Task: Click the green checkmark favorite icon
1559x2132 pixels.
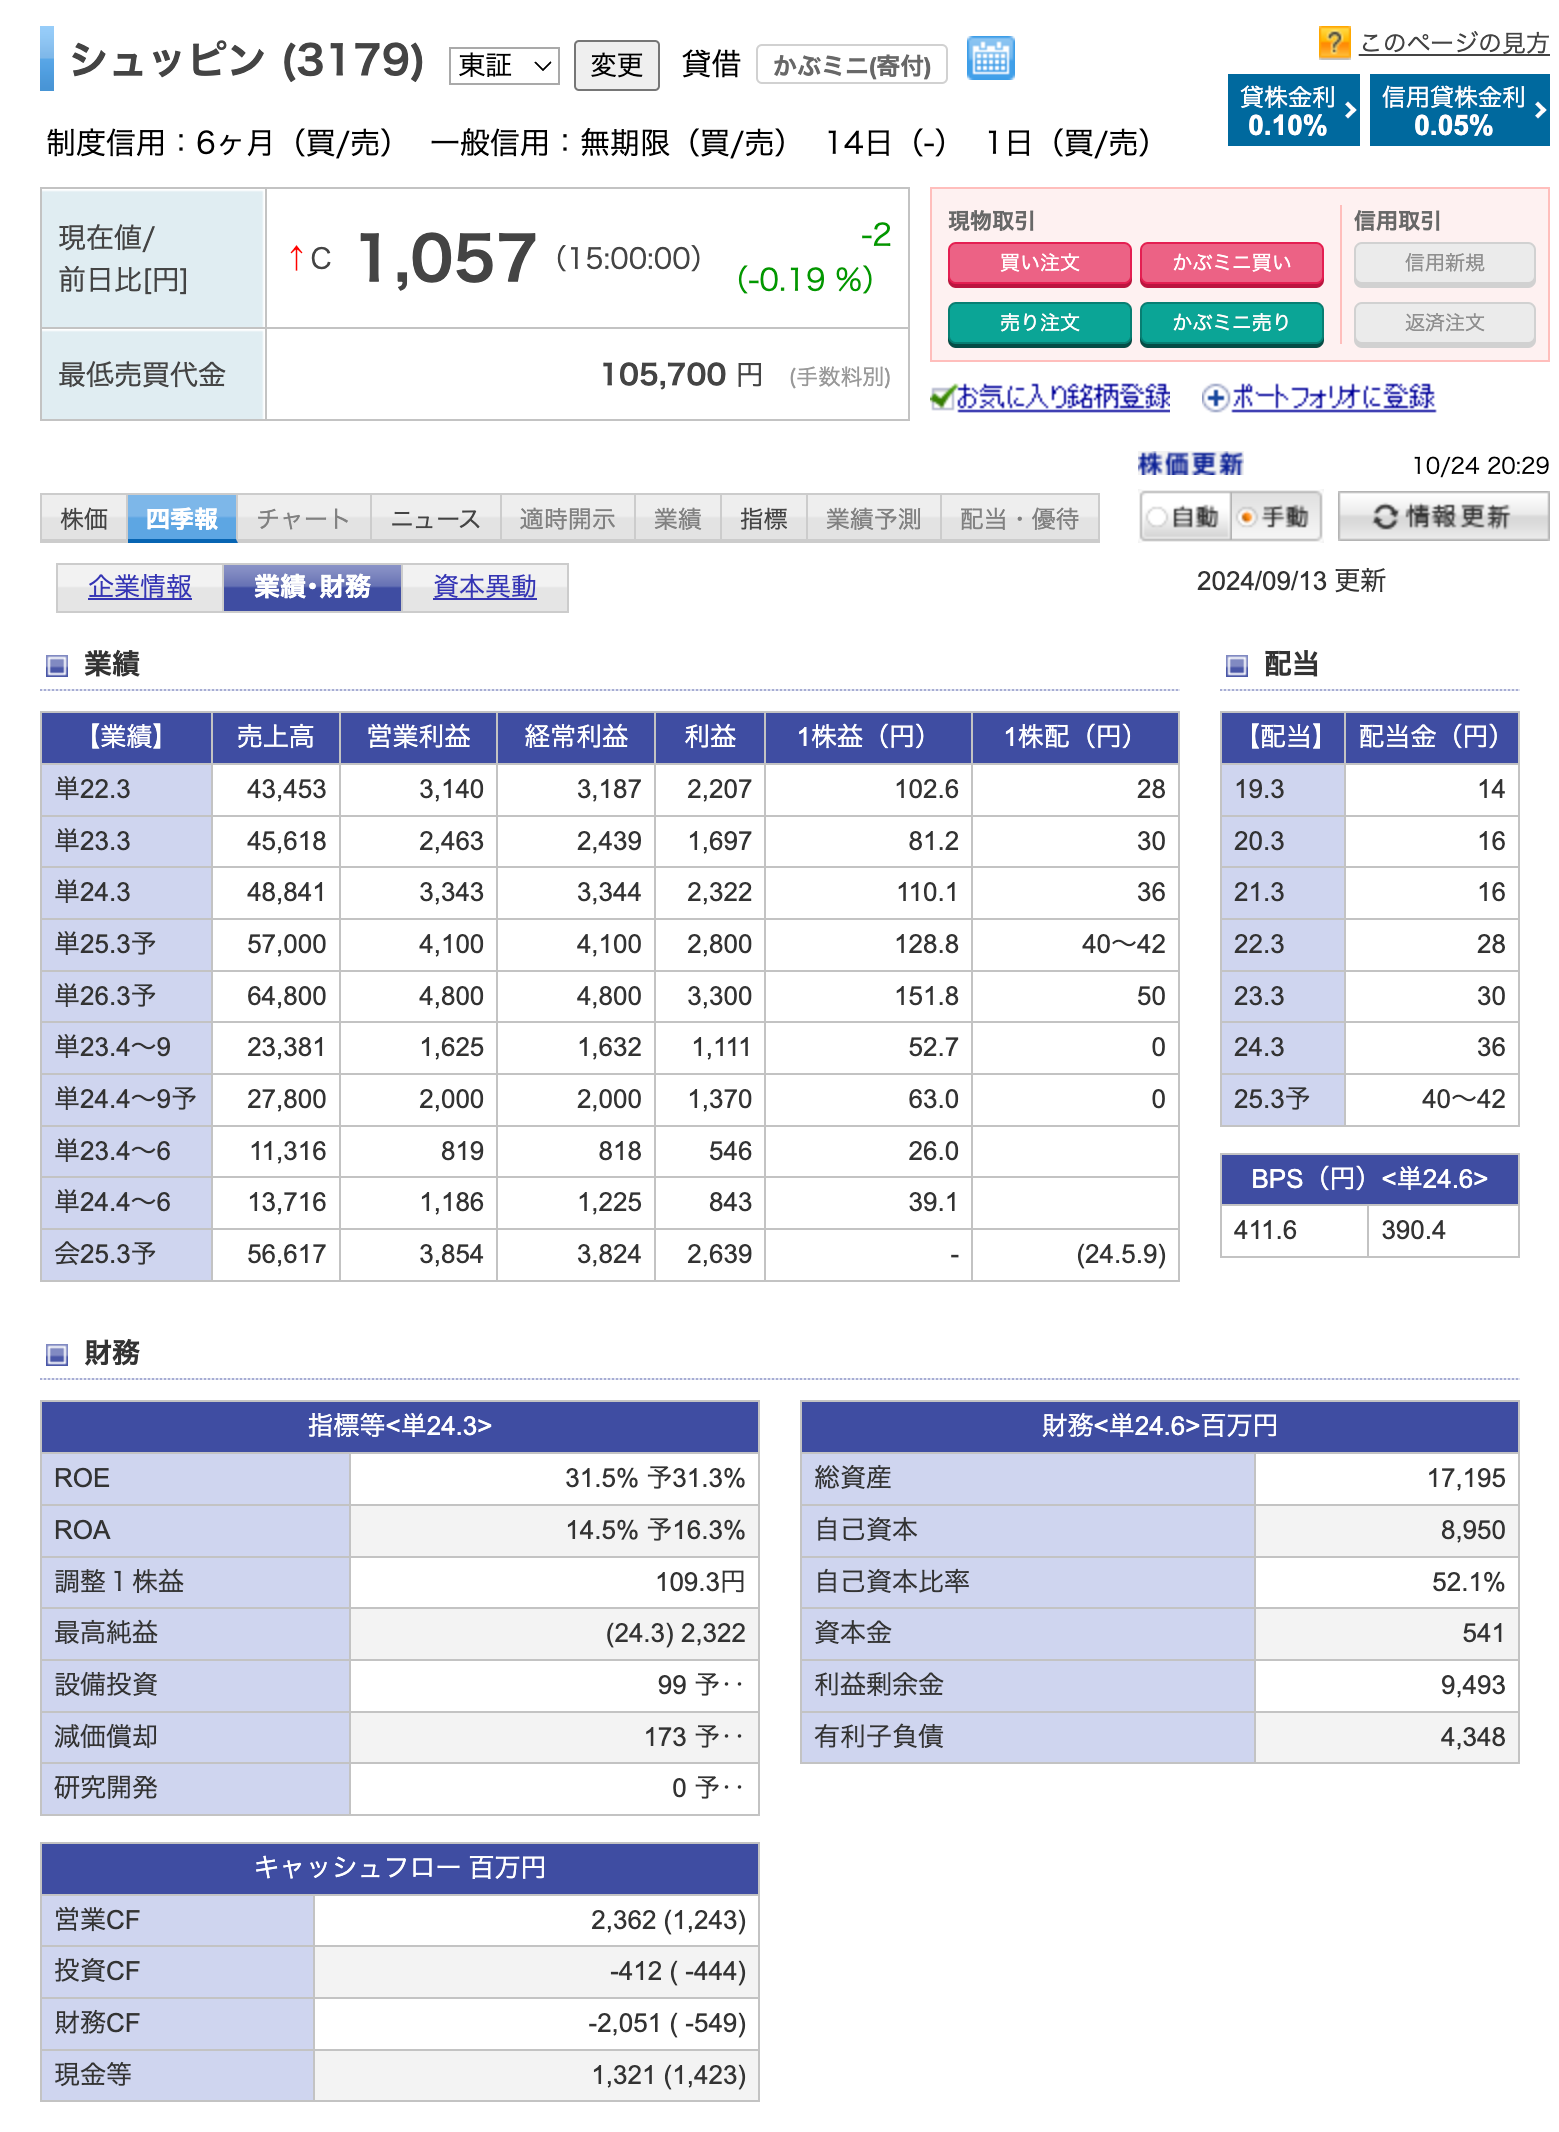Action: (943, 398)
